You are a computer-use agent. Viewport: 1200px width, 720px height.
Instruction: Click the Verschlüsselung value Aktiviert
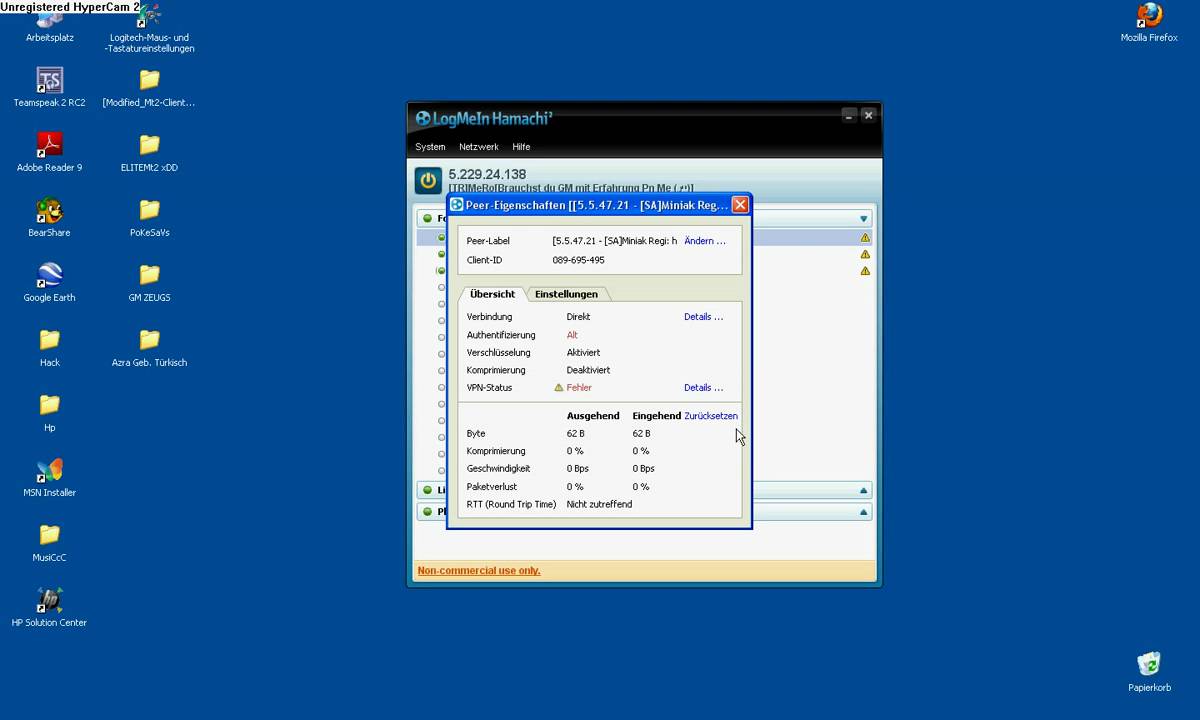point(583,353)
